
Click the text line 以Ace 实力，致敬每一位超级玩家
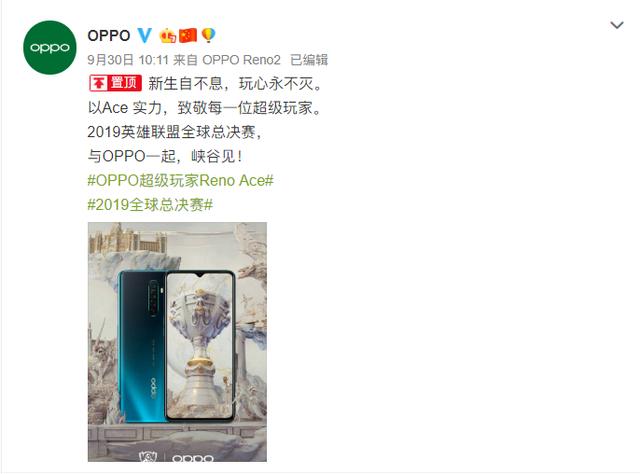(x=205, y=108)
